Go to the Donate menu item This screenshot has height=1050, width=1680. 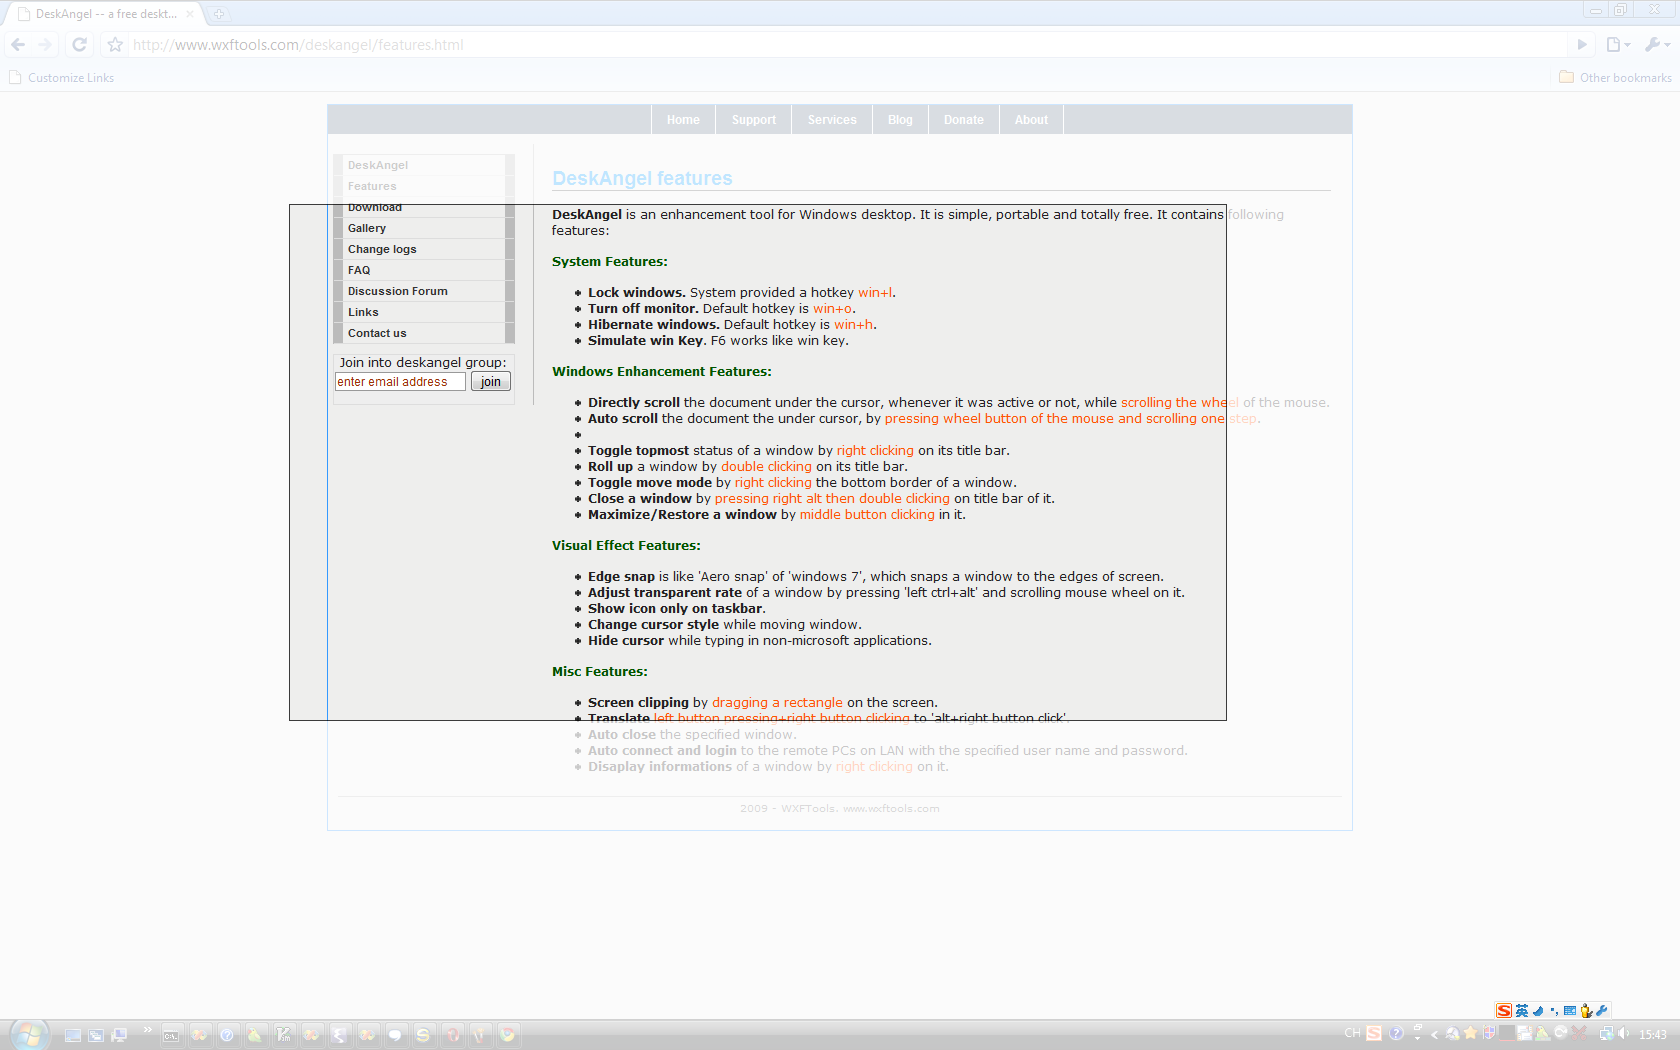tap(963, 120)
